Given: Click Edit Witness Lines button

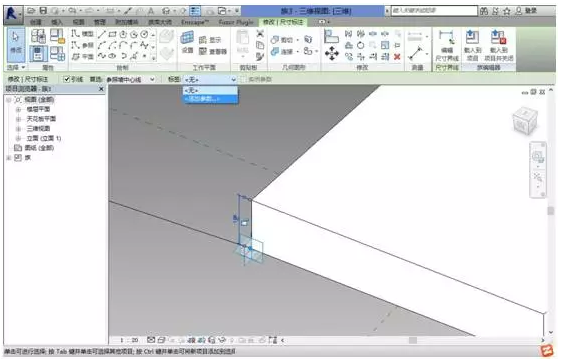Looking at the screenshot, I should [x=447, y=46].
